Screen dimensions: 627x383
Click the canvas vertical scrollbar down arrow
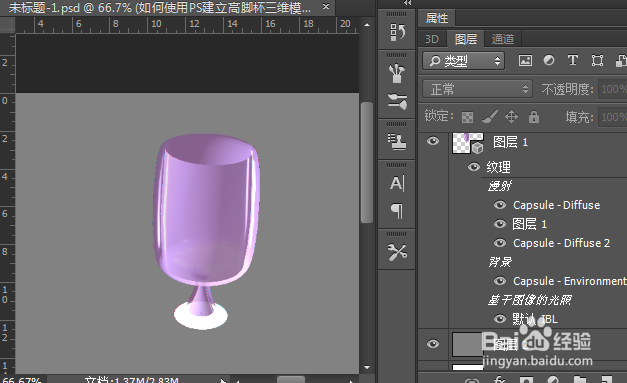(x=367, y=367)
